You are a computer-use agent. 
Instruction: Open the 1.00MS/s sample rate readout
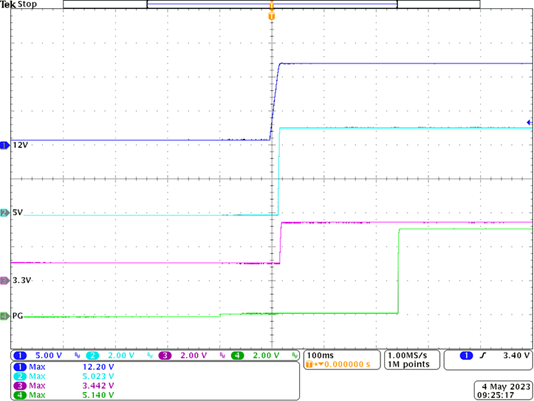412,360
